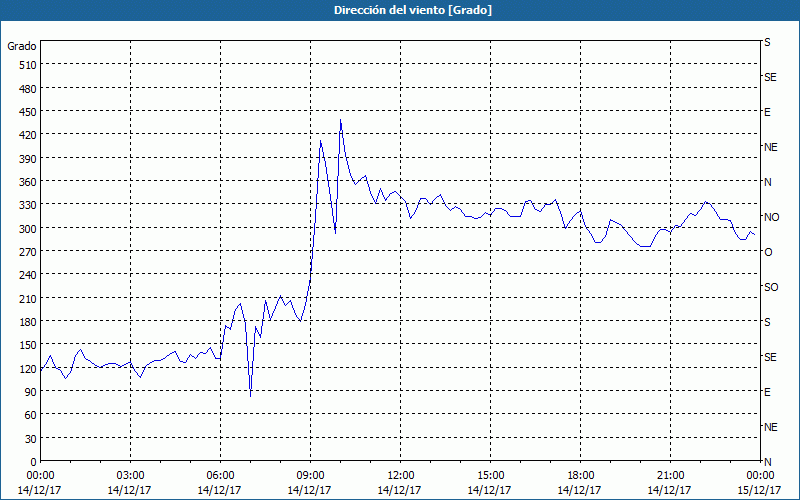The width and height of the screenshot is (800, 500).
Task: Click the highest peak of the blue line
Action: click(x=340, y=120)
